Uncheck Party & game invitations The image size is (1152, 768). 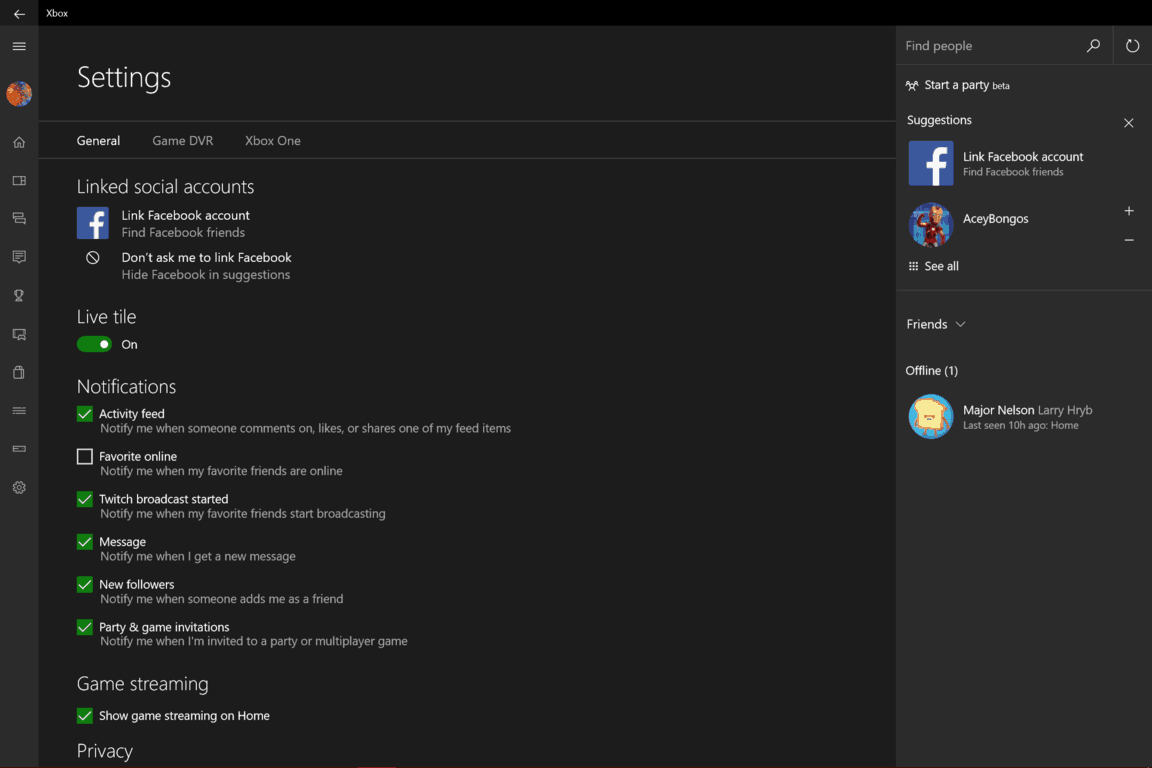(x=84, y=627)
